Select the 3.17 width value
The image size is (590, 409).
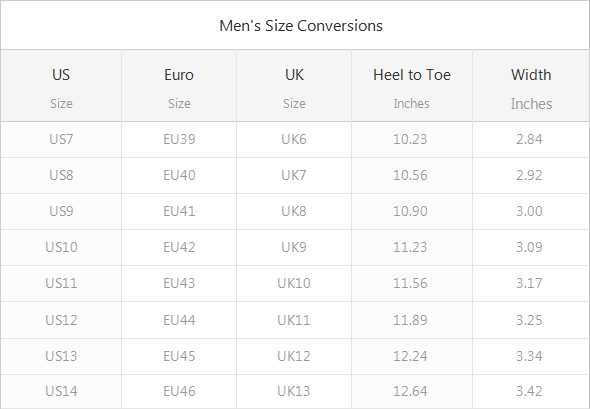point(529,283)
